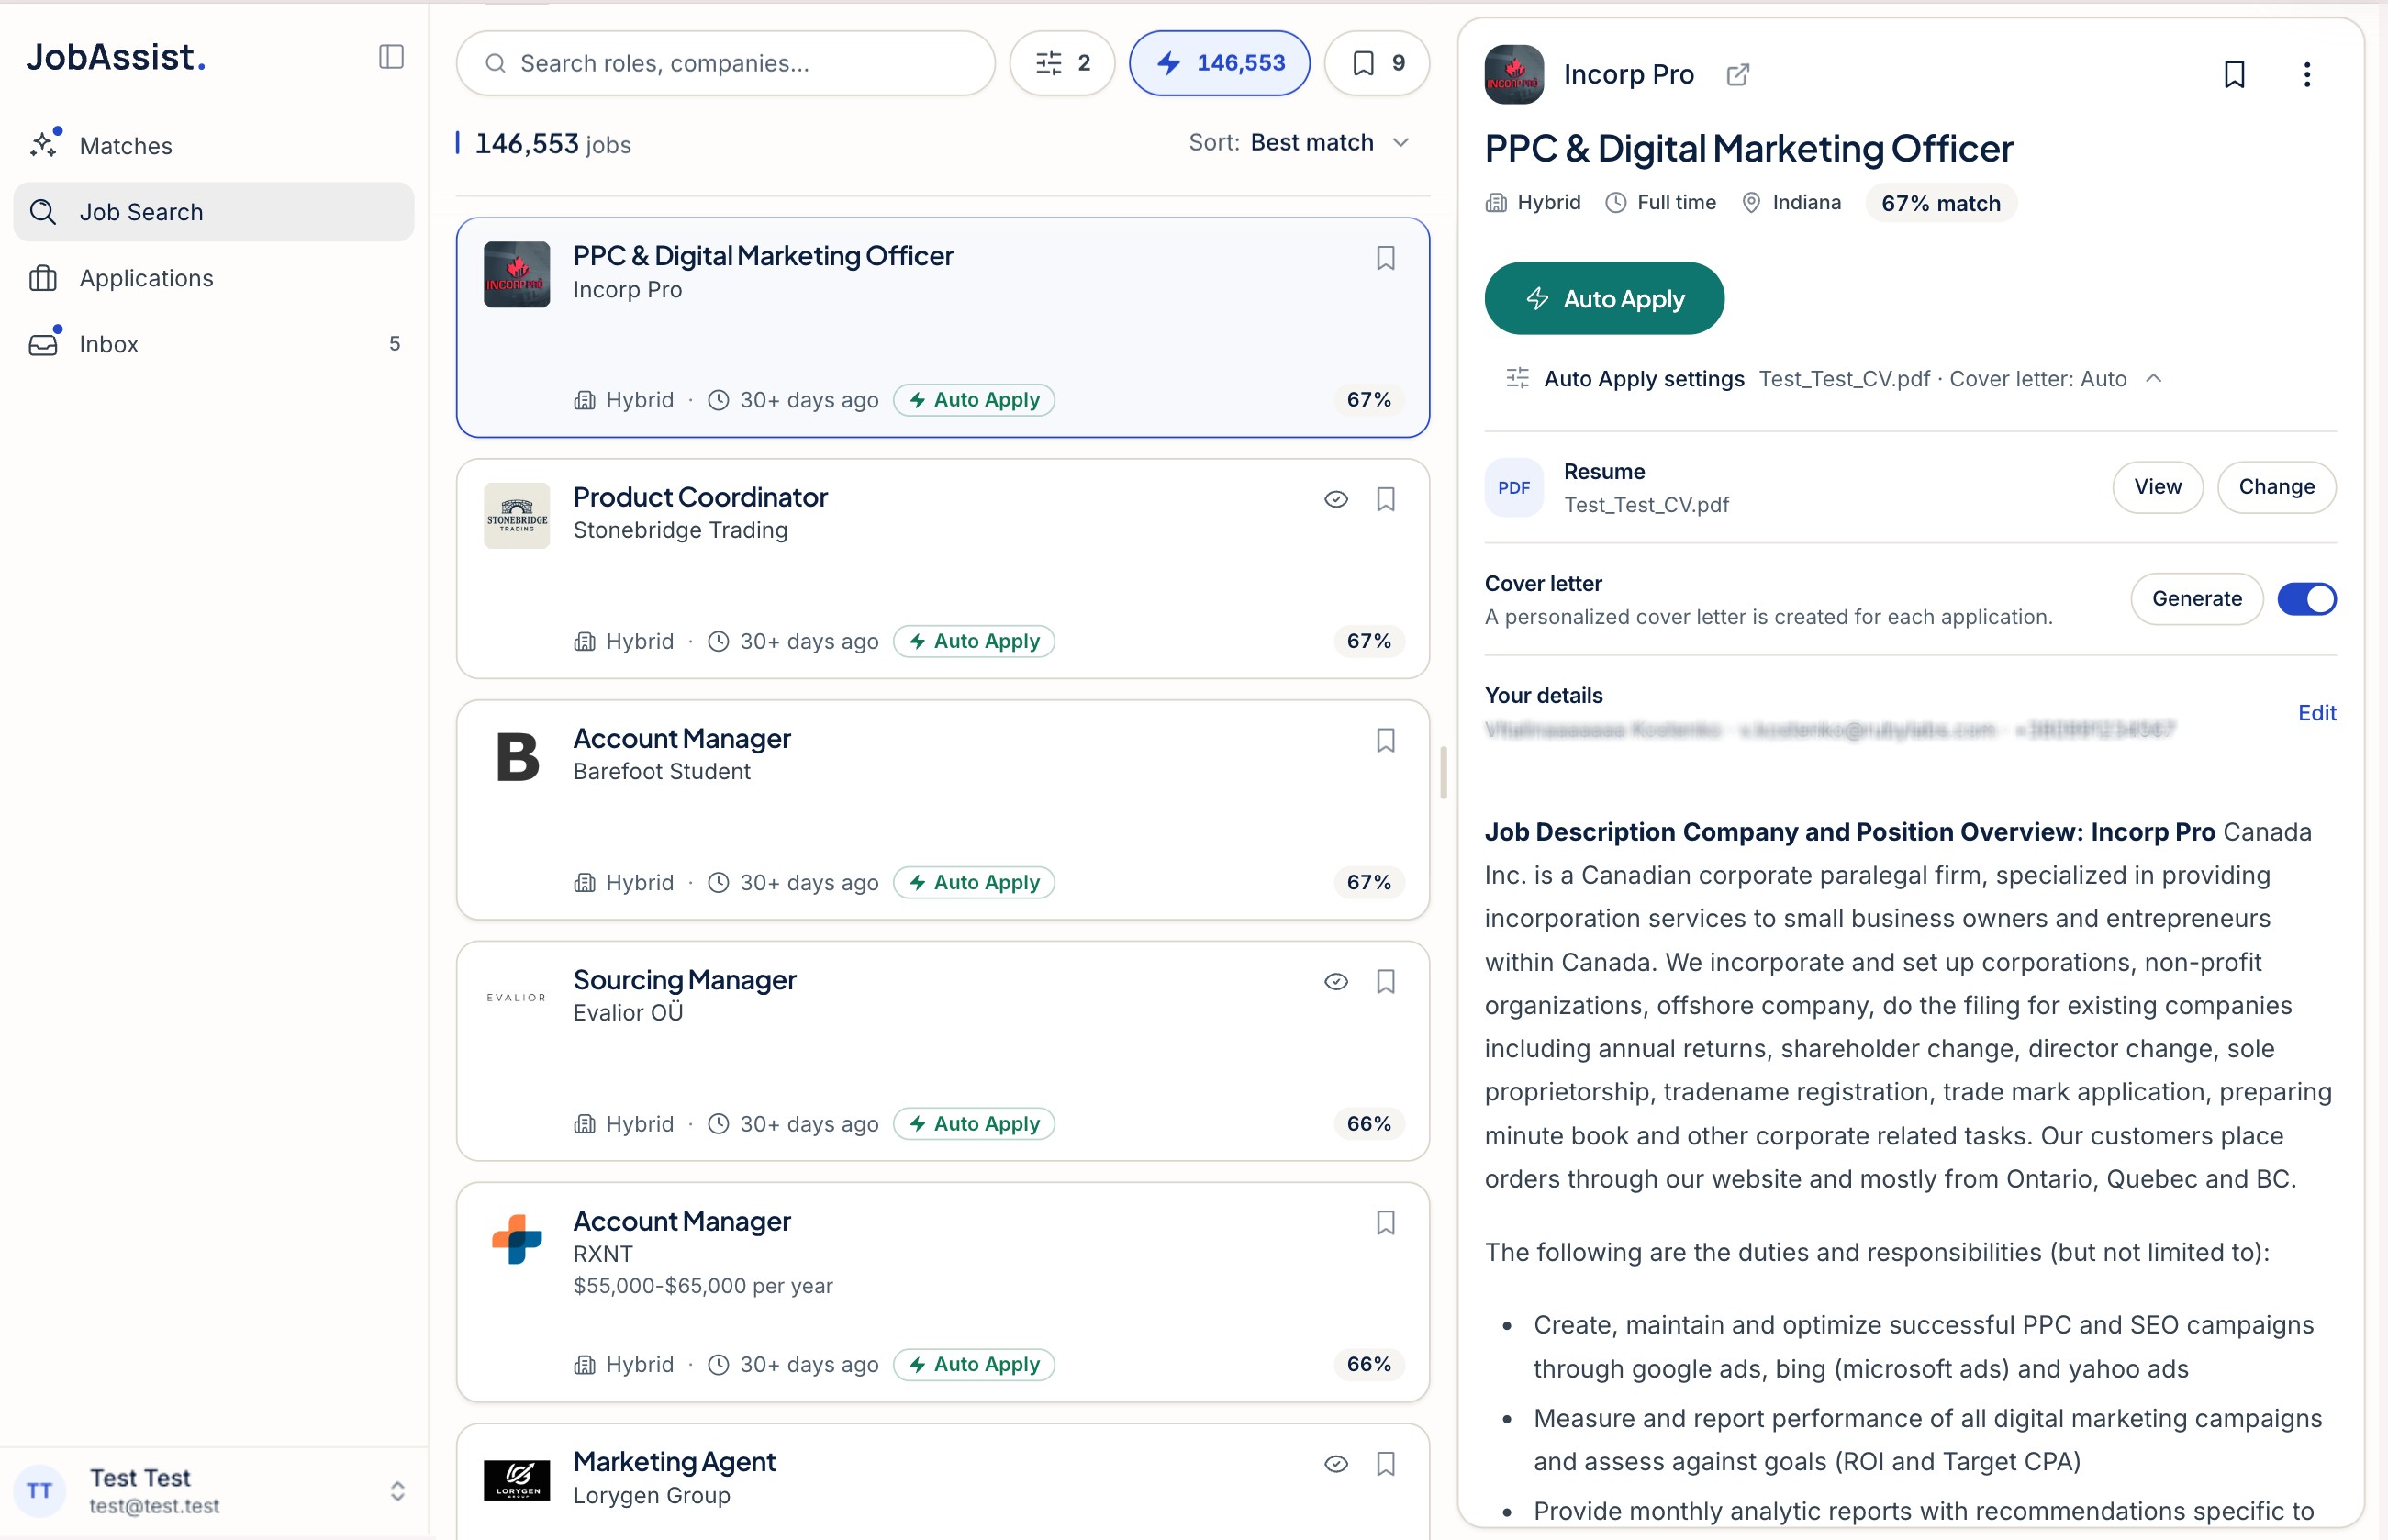Viewport: 2388px width, 1540px height.
Task: Click the Barefoot Student B logo
Action: click(517, 757)
